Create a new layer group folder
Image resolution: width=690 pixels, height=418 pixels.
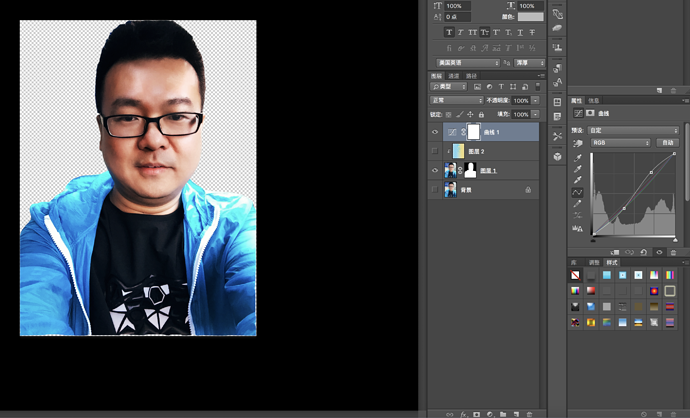pos(503,414)
